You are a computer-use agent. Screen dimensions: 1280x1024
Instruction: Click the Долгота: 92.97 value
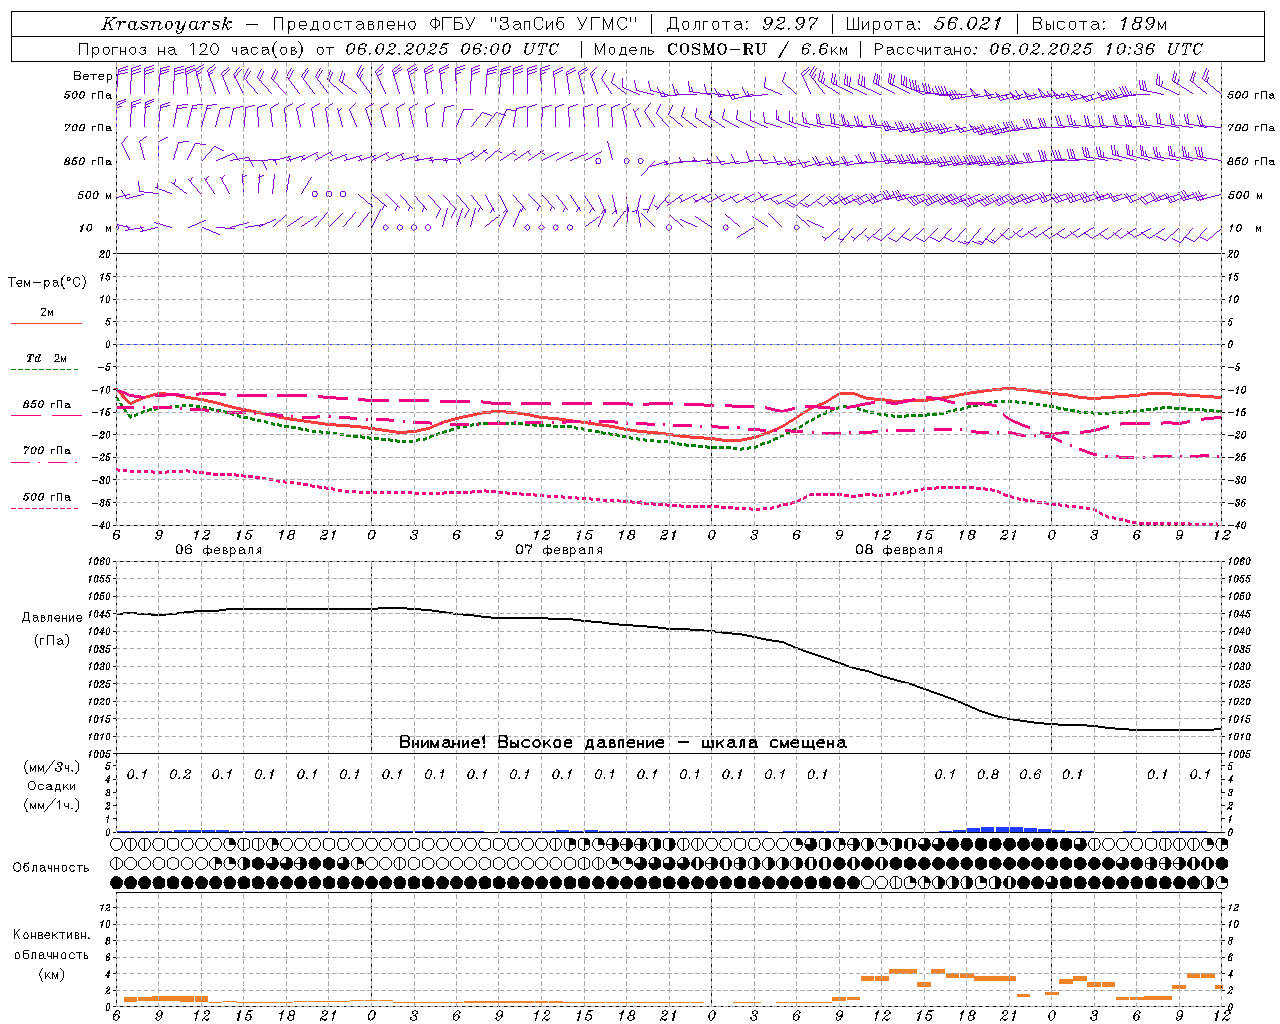click(x=742, y=24)
